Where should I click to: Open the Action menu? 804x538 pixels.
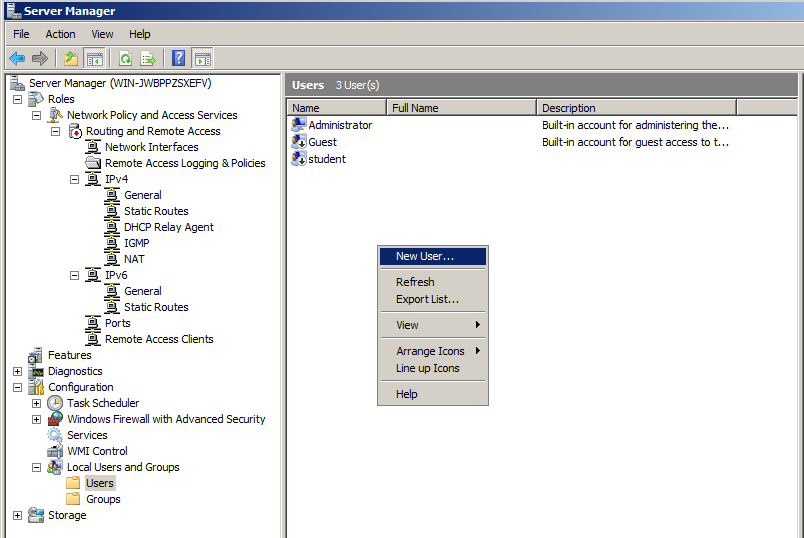coord(60,34)
